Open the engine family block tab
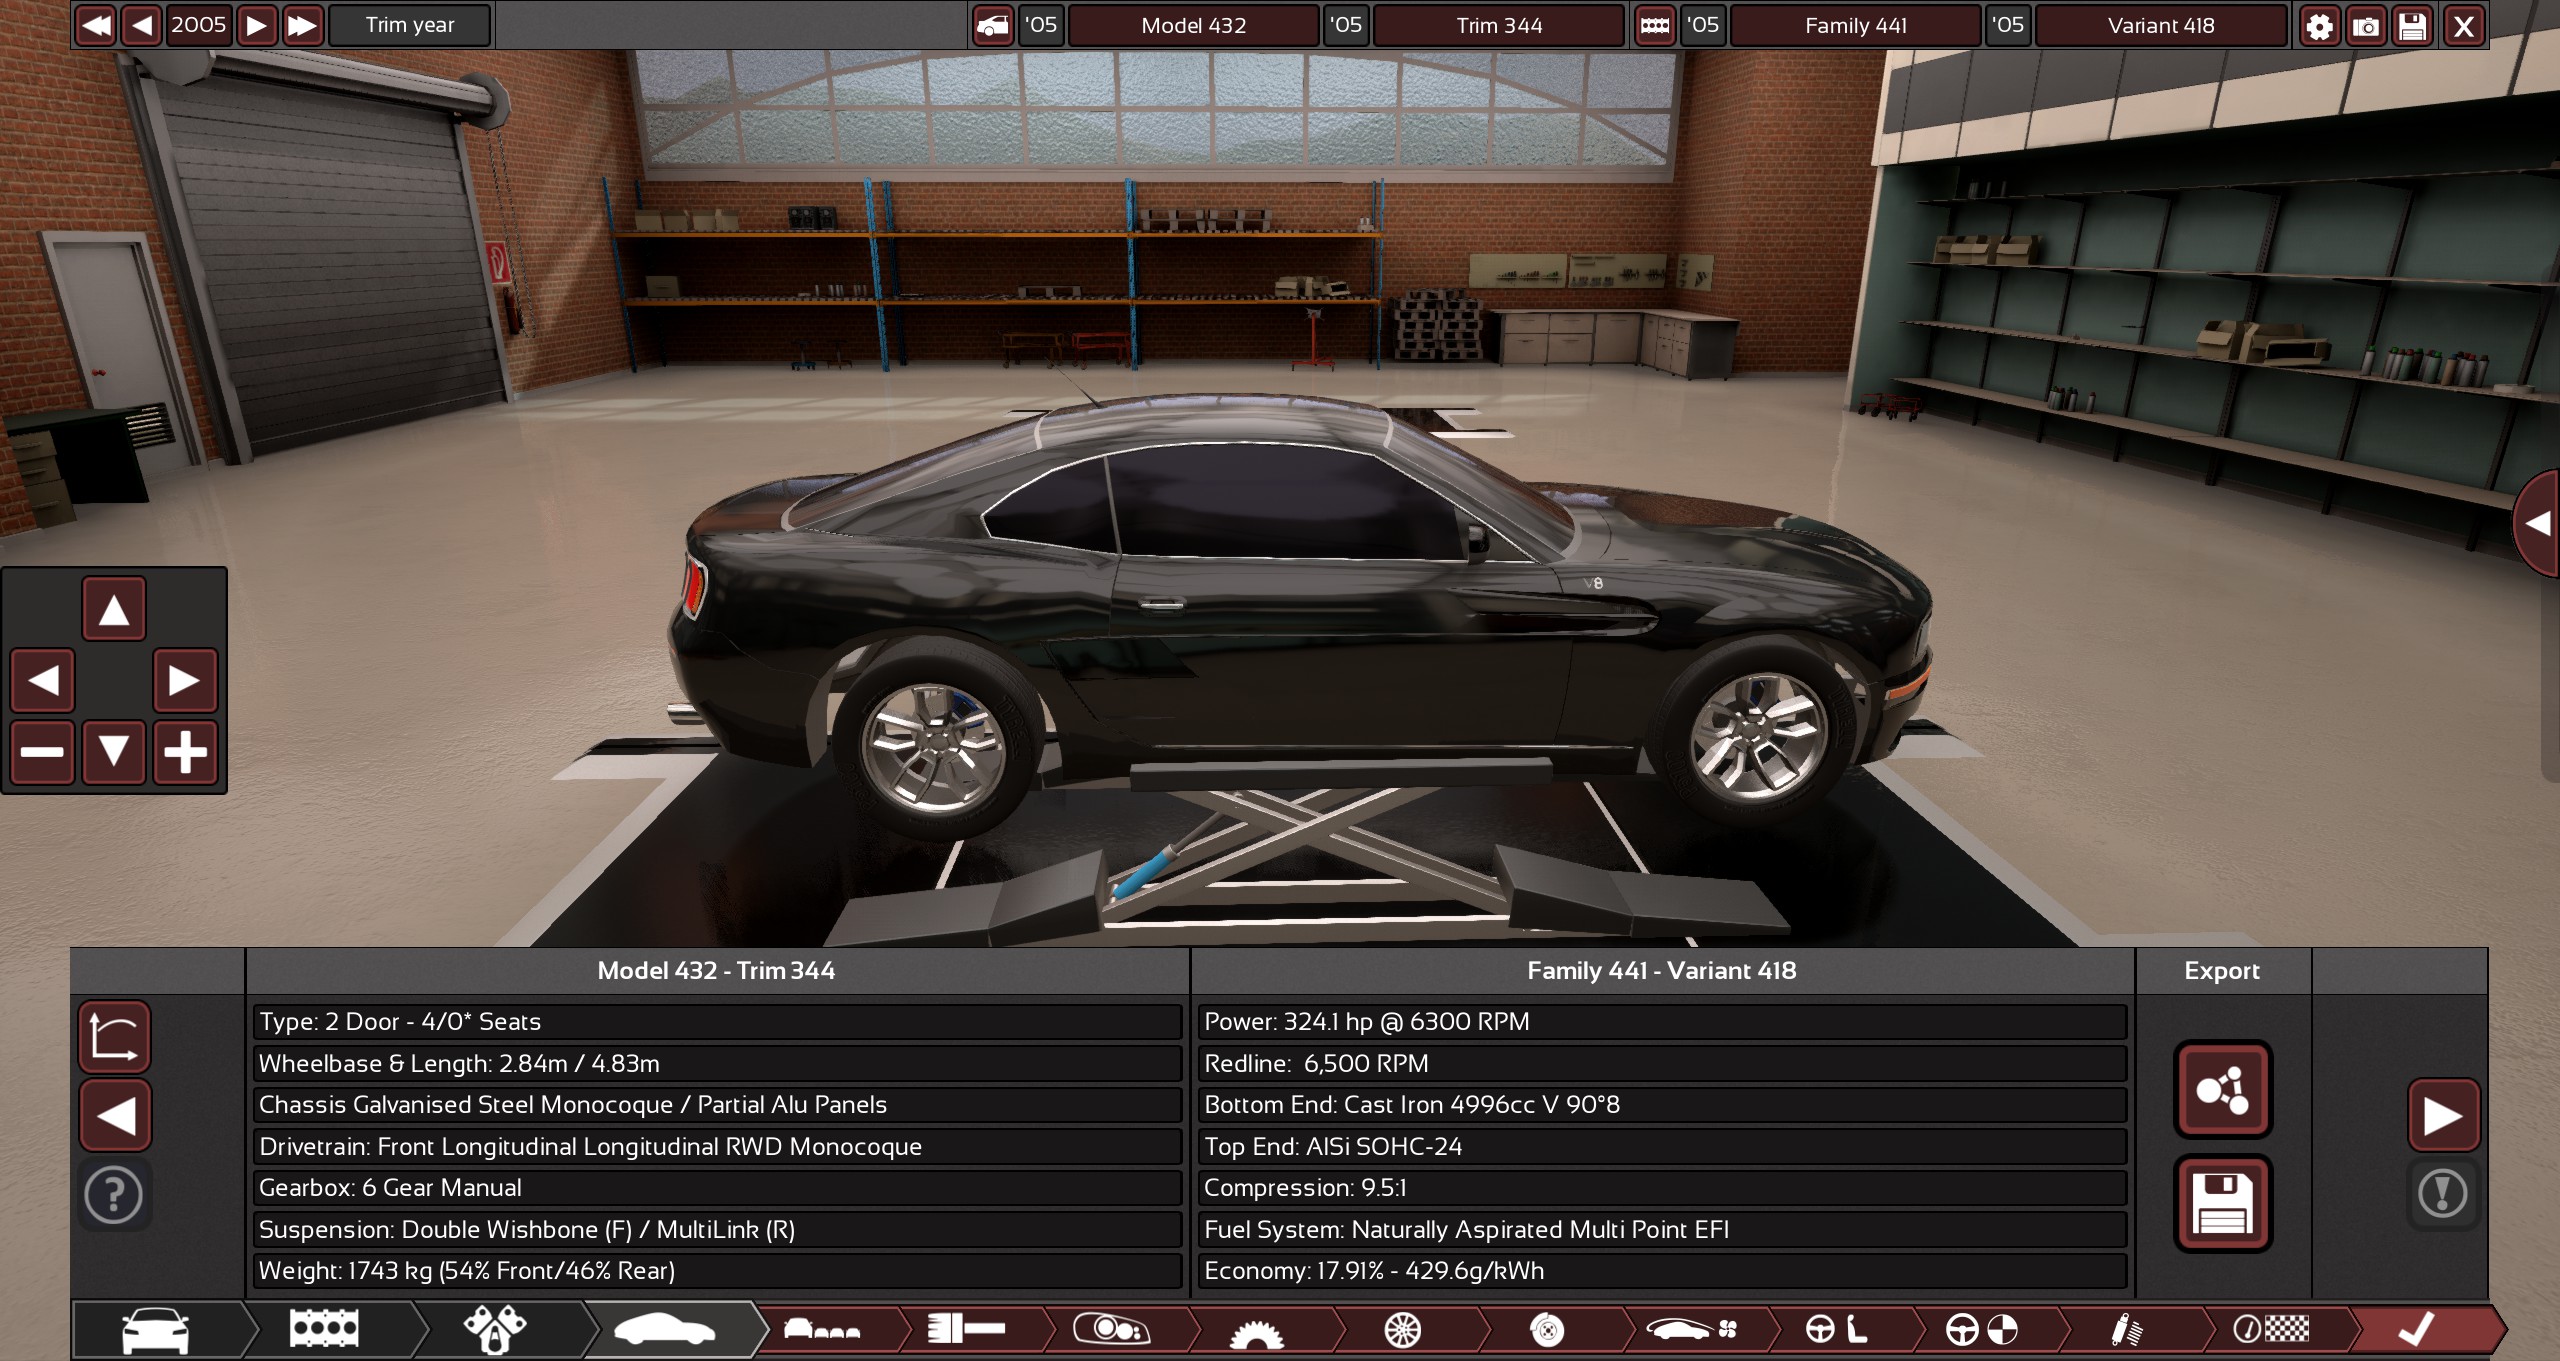 (323, 1329)
